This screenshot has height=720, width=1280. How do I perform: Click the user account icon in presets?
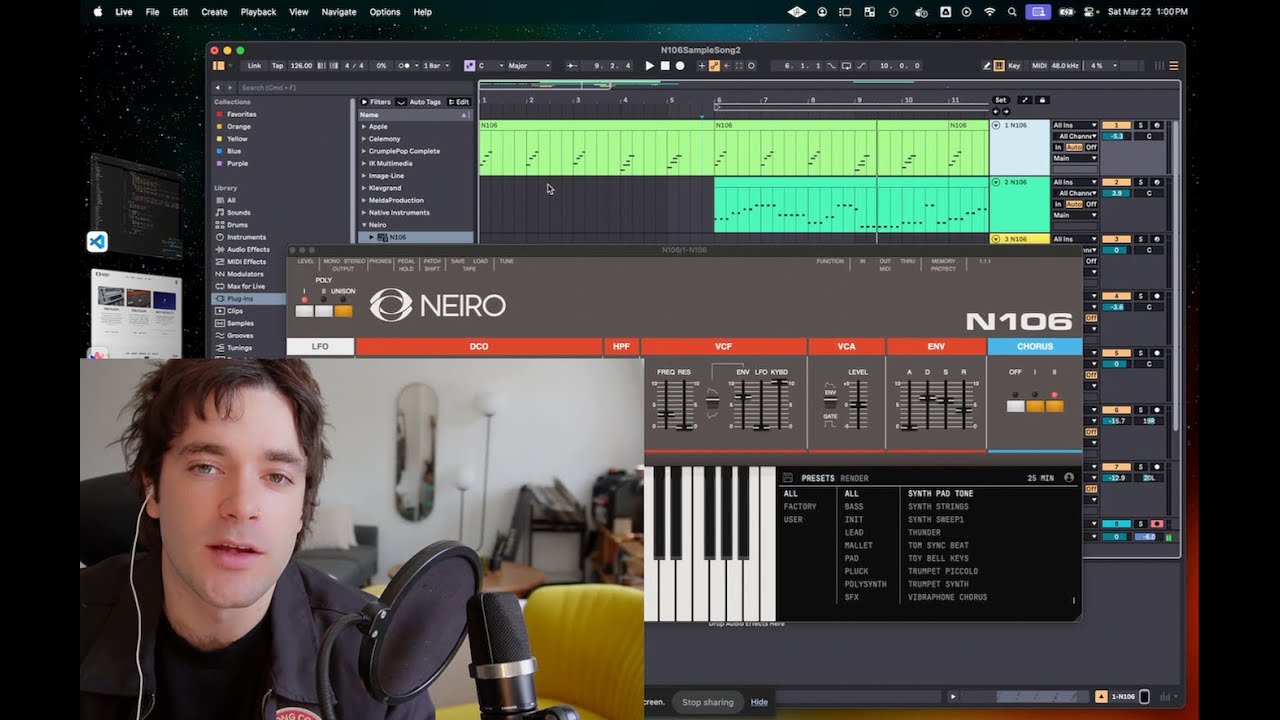click(x=1069, y=478)
